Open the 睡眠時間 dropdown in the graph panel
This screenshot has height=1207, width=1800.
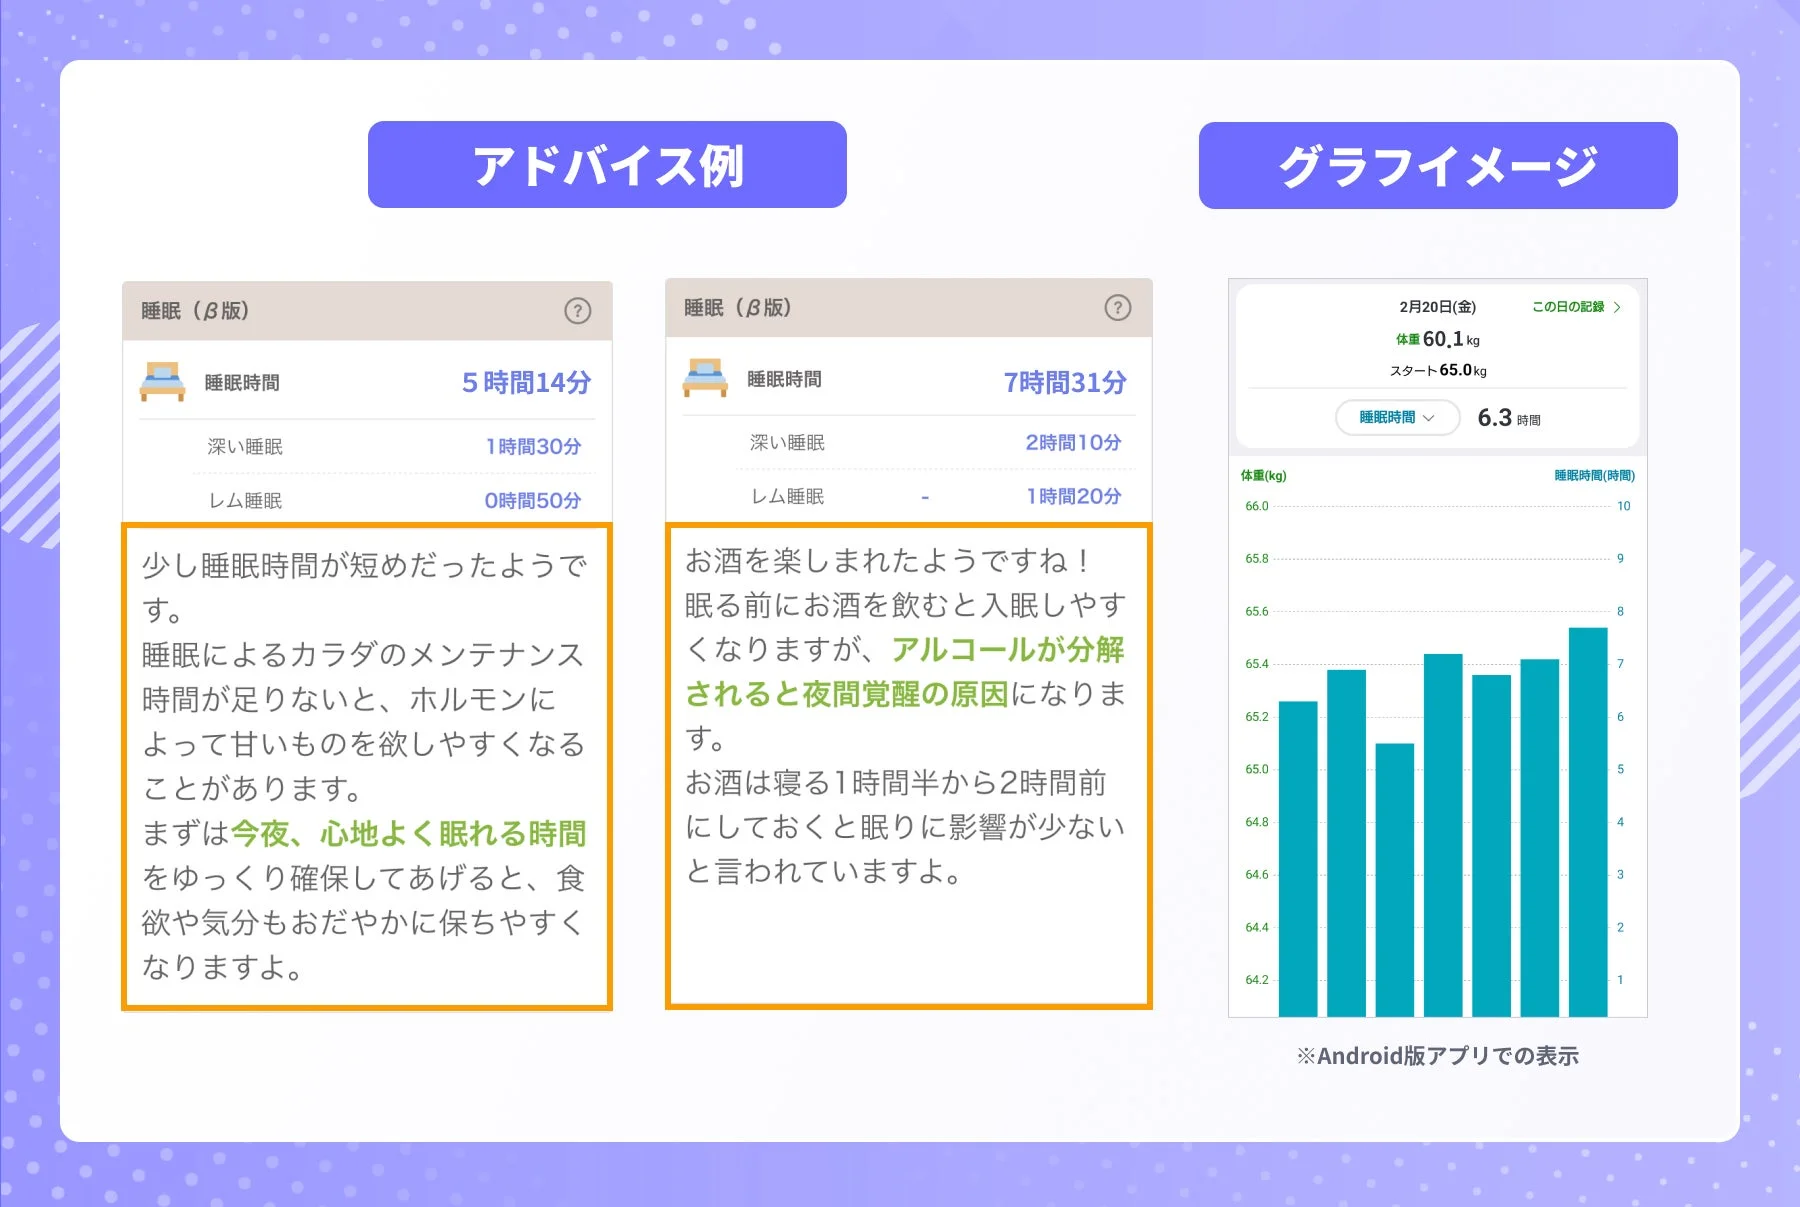click(x=1397, y=418)
